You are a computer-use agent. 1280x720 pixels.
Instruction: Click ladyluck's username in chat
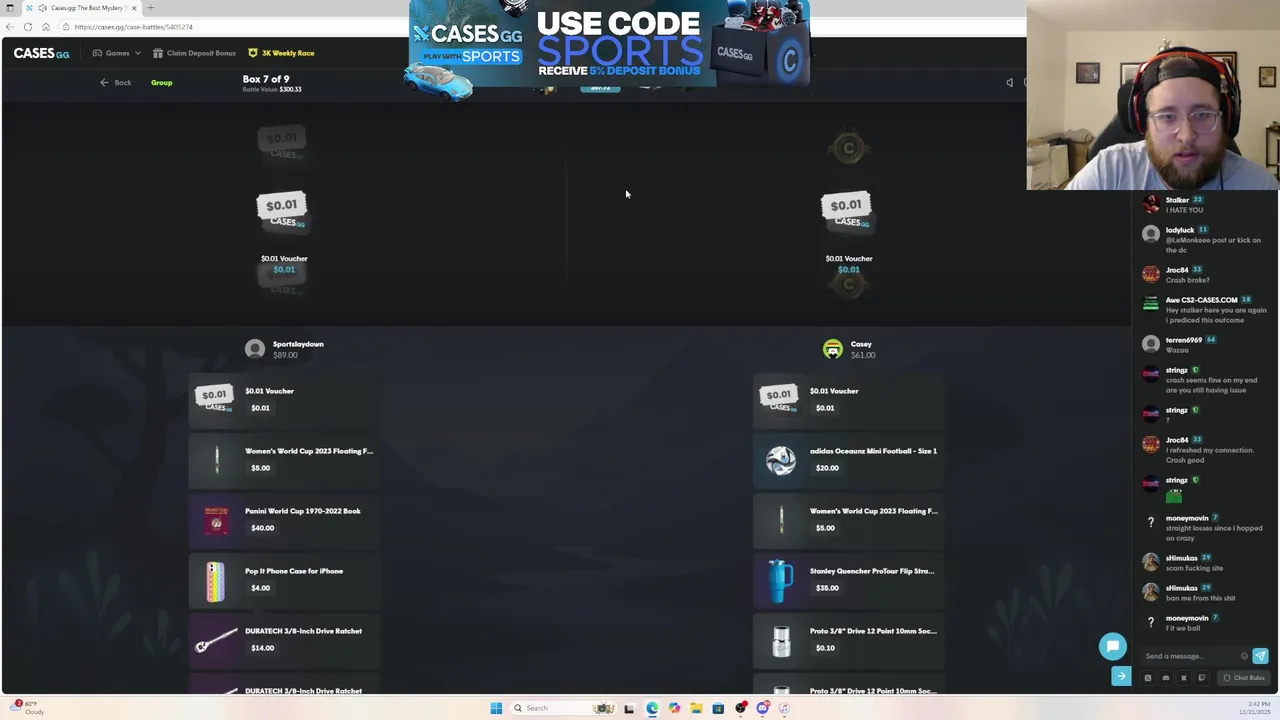click(x=1179, y=230)
